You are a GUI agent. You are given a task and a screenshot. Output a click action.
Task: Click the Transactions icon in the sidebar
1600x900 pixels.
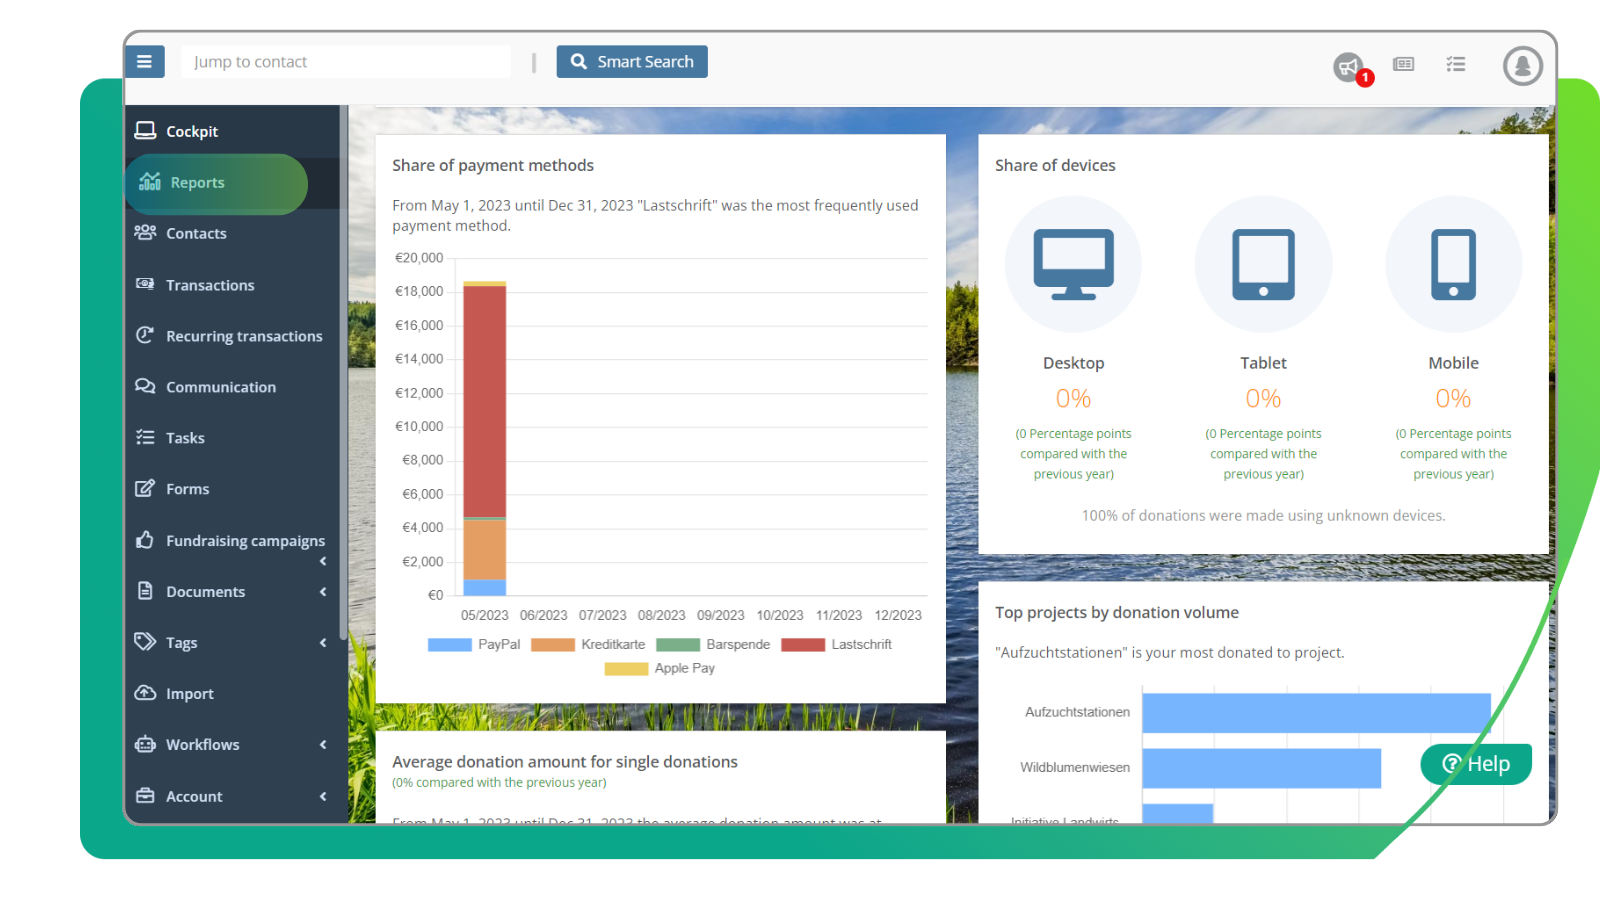[x=146, y=284]
